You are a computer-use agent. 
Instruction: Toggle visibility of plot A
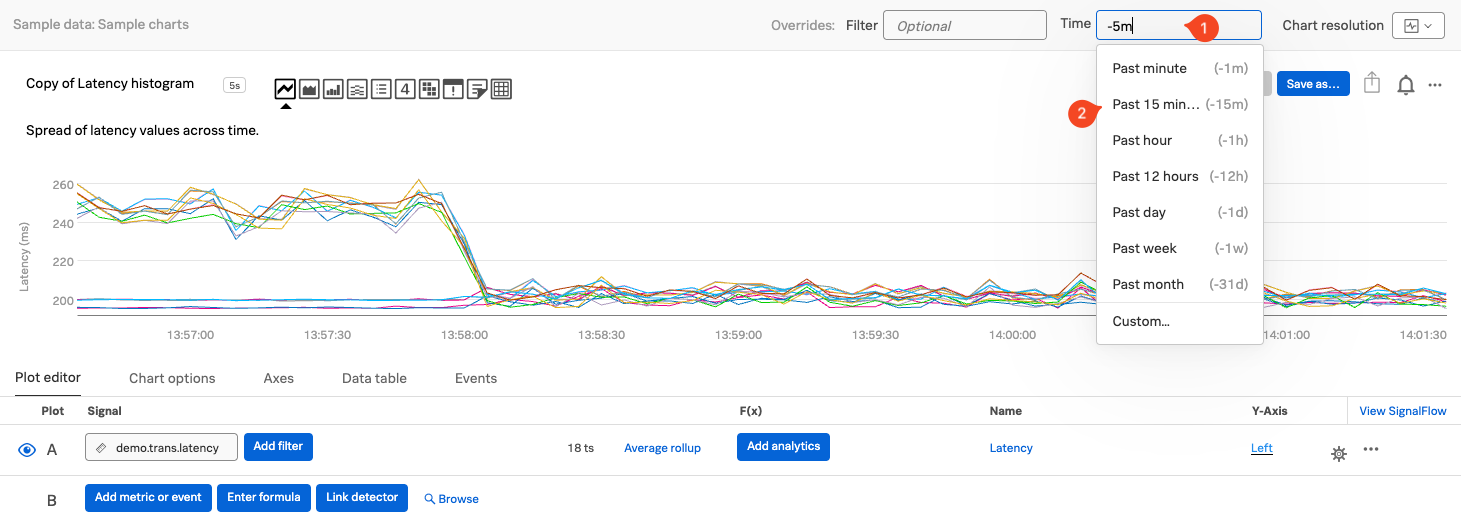(x=27, y=450)
